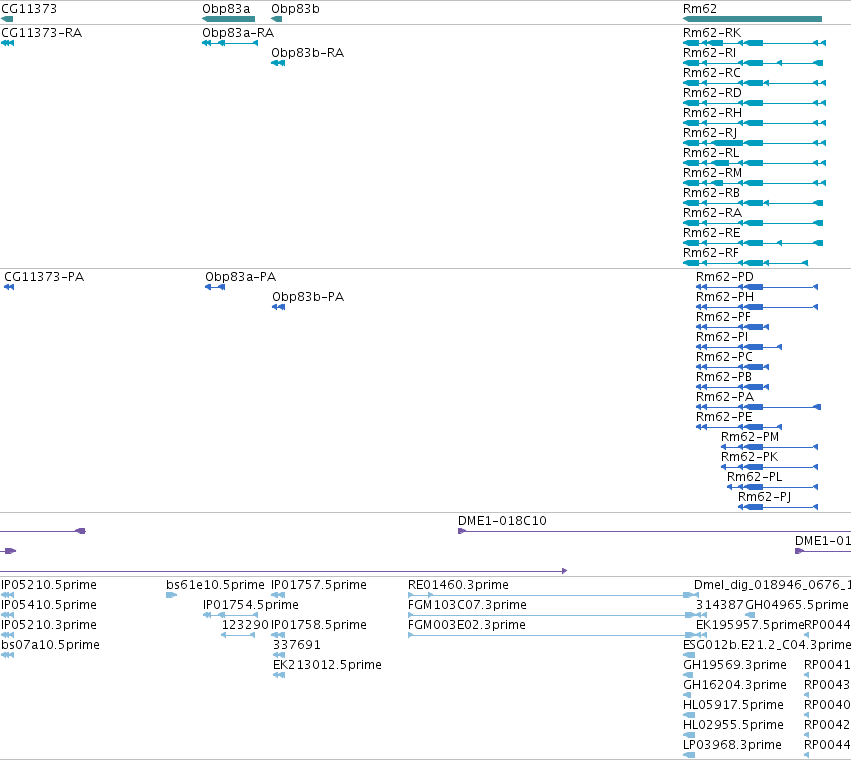851x760 pixels.
Task: Click the Rm62-RC transcript label
Action: 712,73
